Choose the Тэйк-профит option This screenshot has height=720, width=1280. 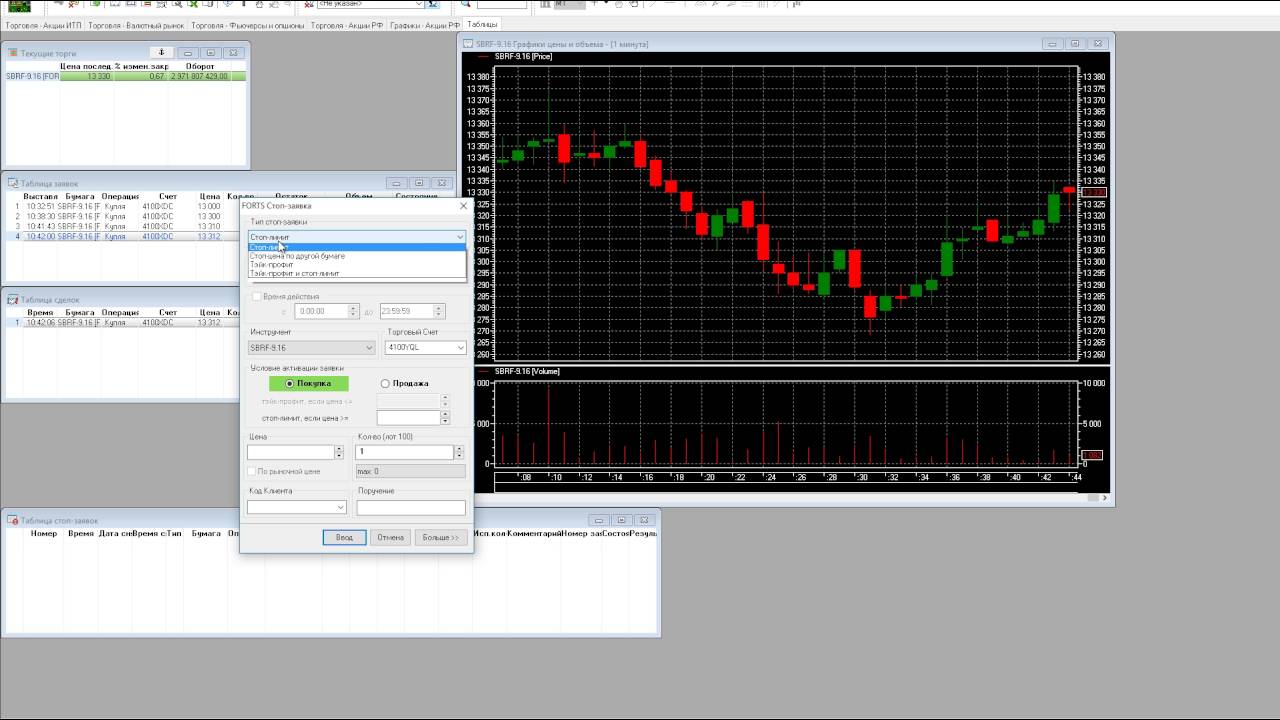point(357,264)
